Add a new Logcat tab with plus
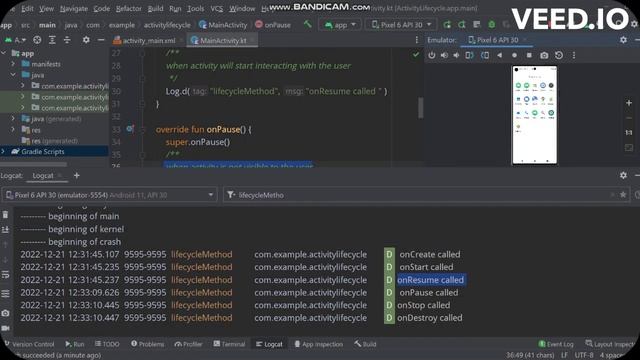 [x=76, y=176]
